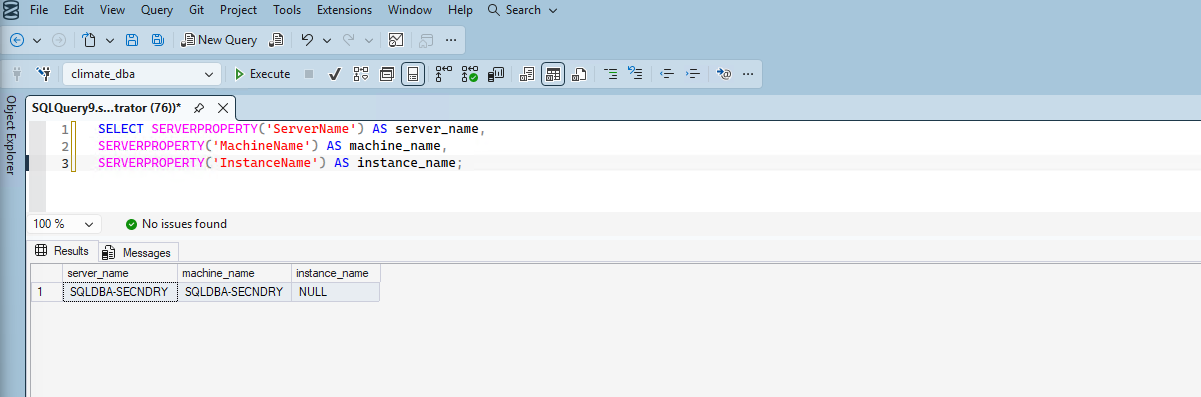Click the Change Connection icon
The height and width of the screenshot is (397, 1201).
point(43,74)
